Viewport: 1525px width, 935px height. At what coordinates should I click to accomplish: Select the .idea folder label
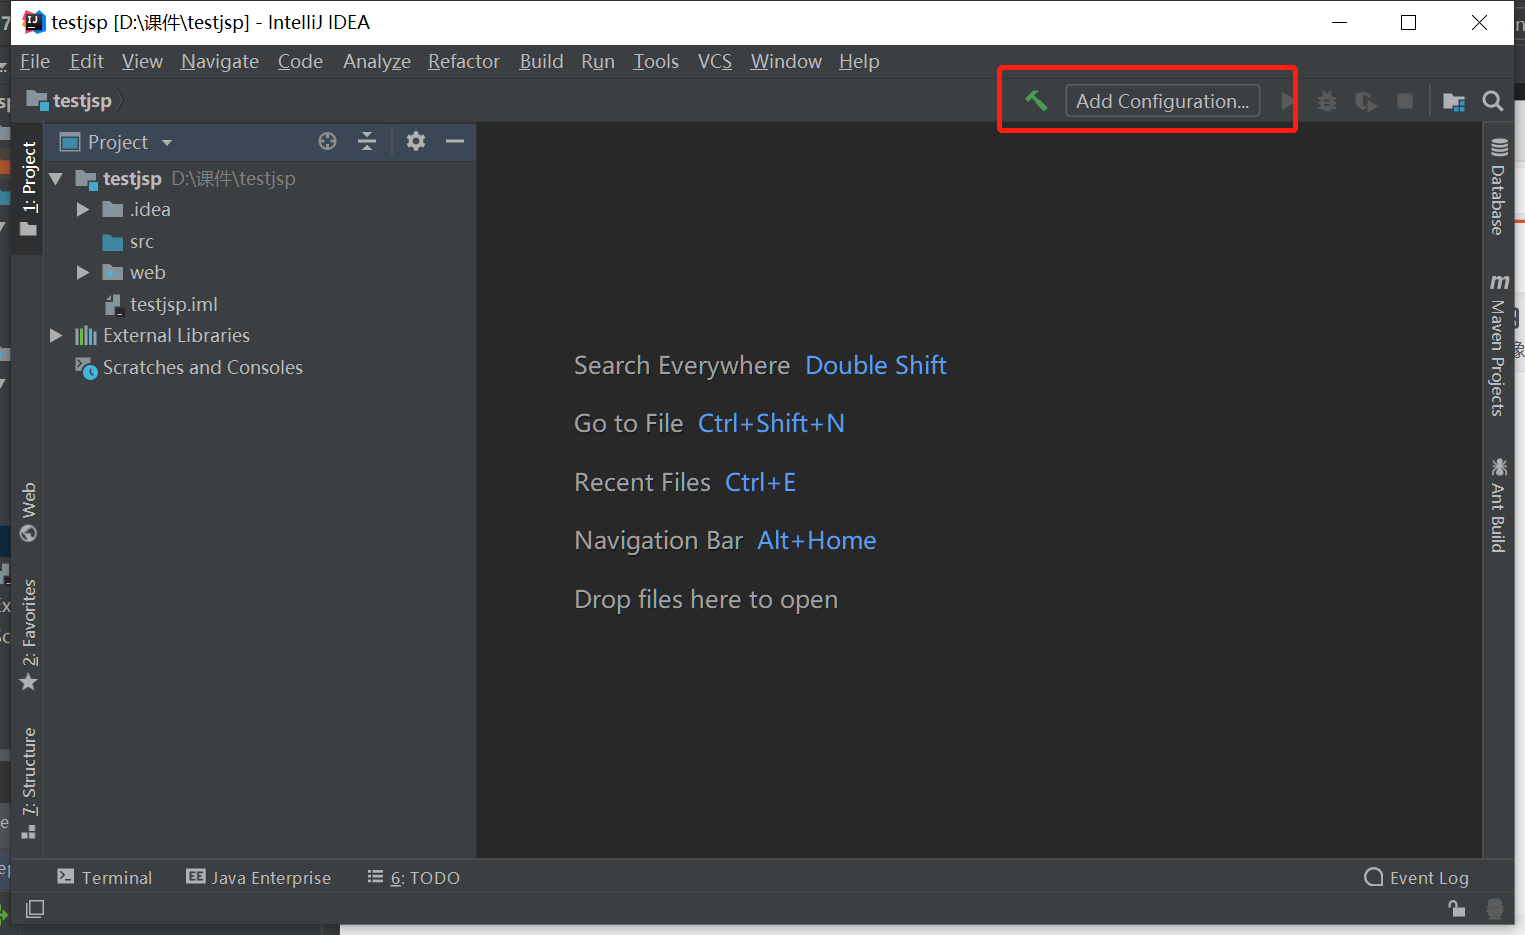[x=150, y=210]
